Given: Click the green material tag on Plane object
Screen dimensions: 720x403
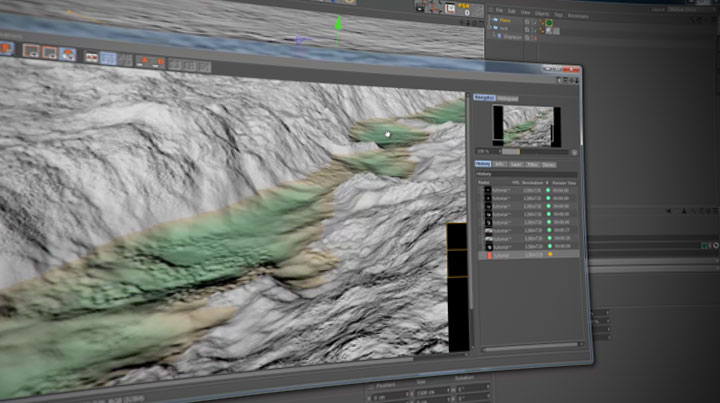Looking at the screenshot, I should click(x=549, y=22).
